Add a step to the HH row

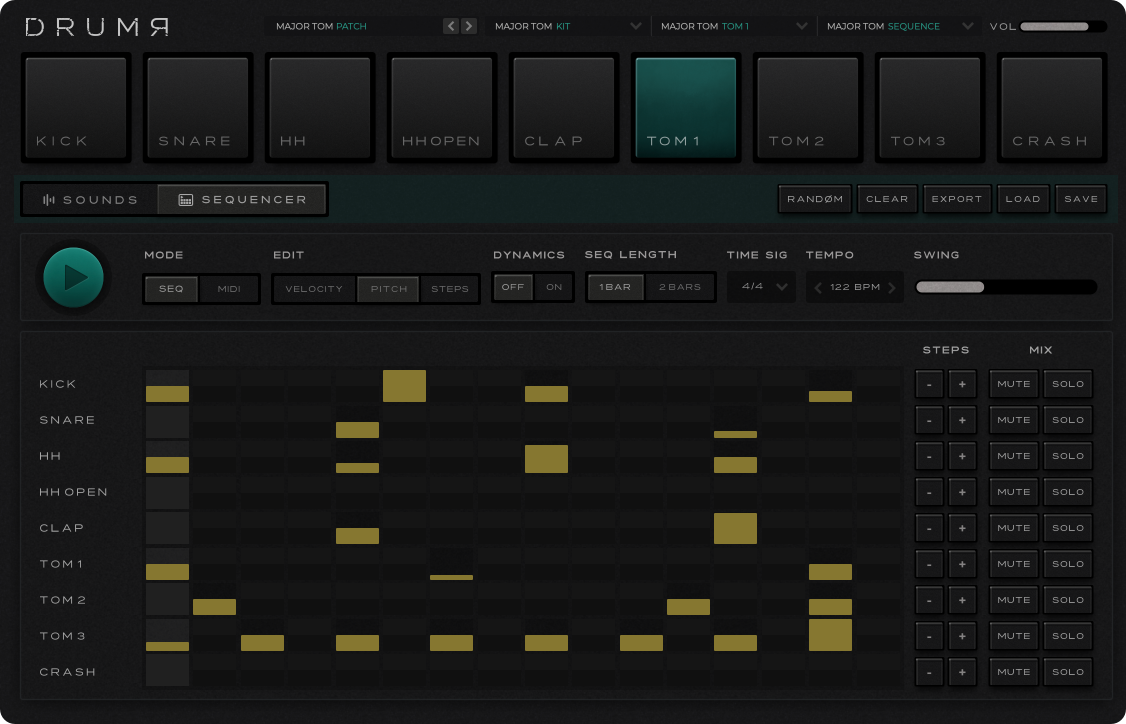pyautogui.click(x=962, y=456)
